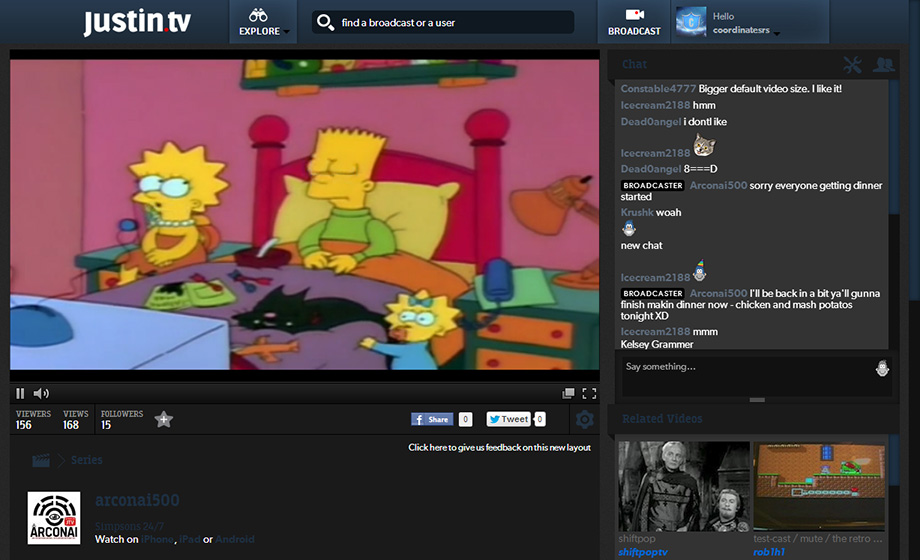Click Icecream2188 name next to hmm
This screenshot has height=560, width=920.
point(655,106)
